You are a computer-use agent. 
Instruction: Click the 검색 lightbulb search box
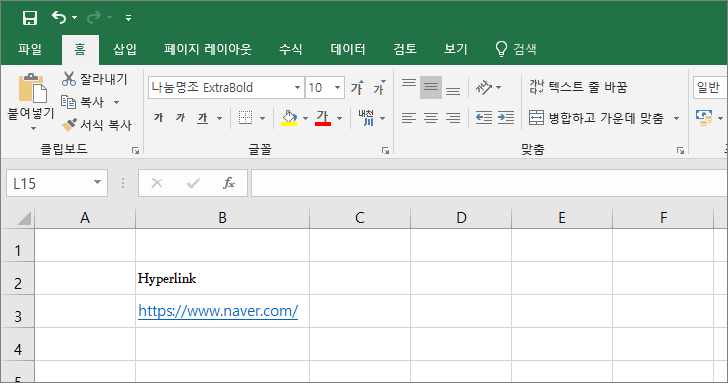pos(516,49)
